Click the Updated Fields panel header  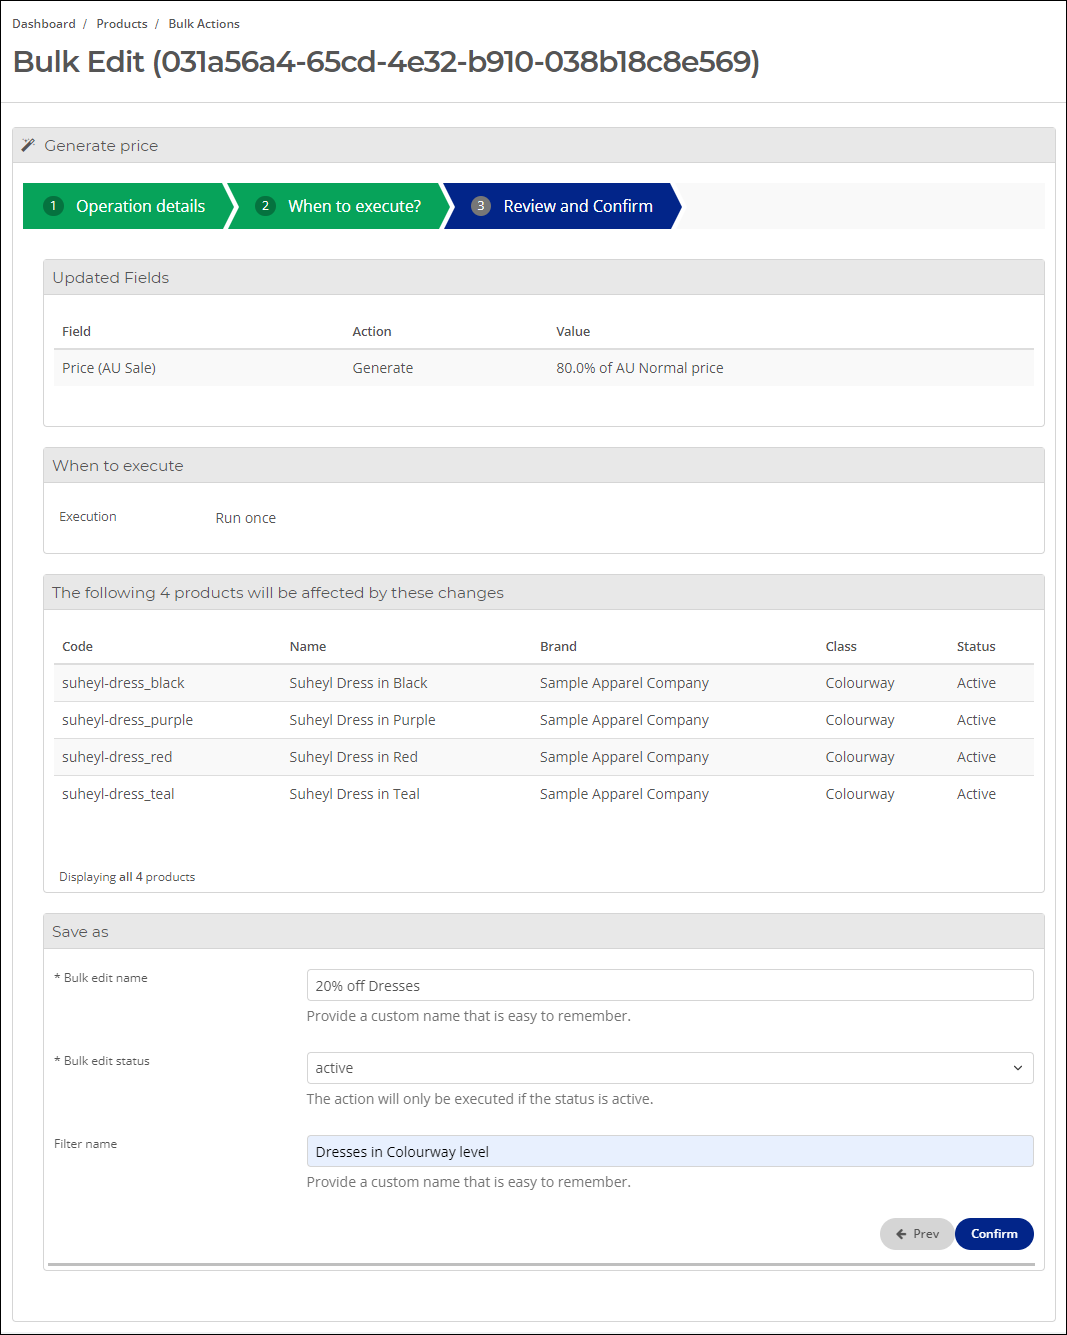[544, 278]
